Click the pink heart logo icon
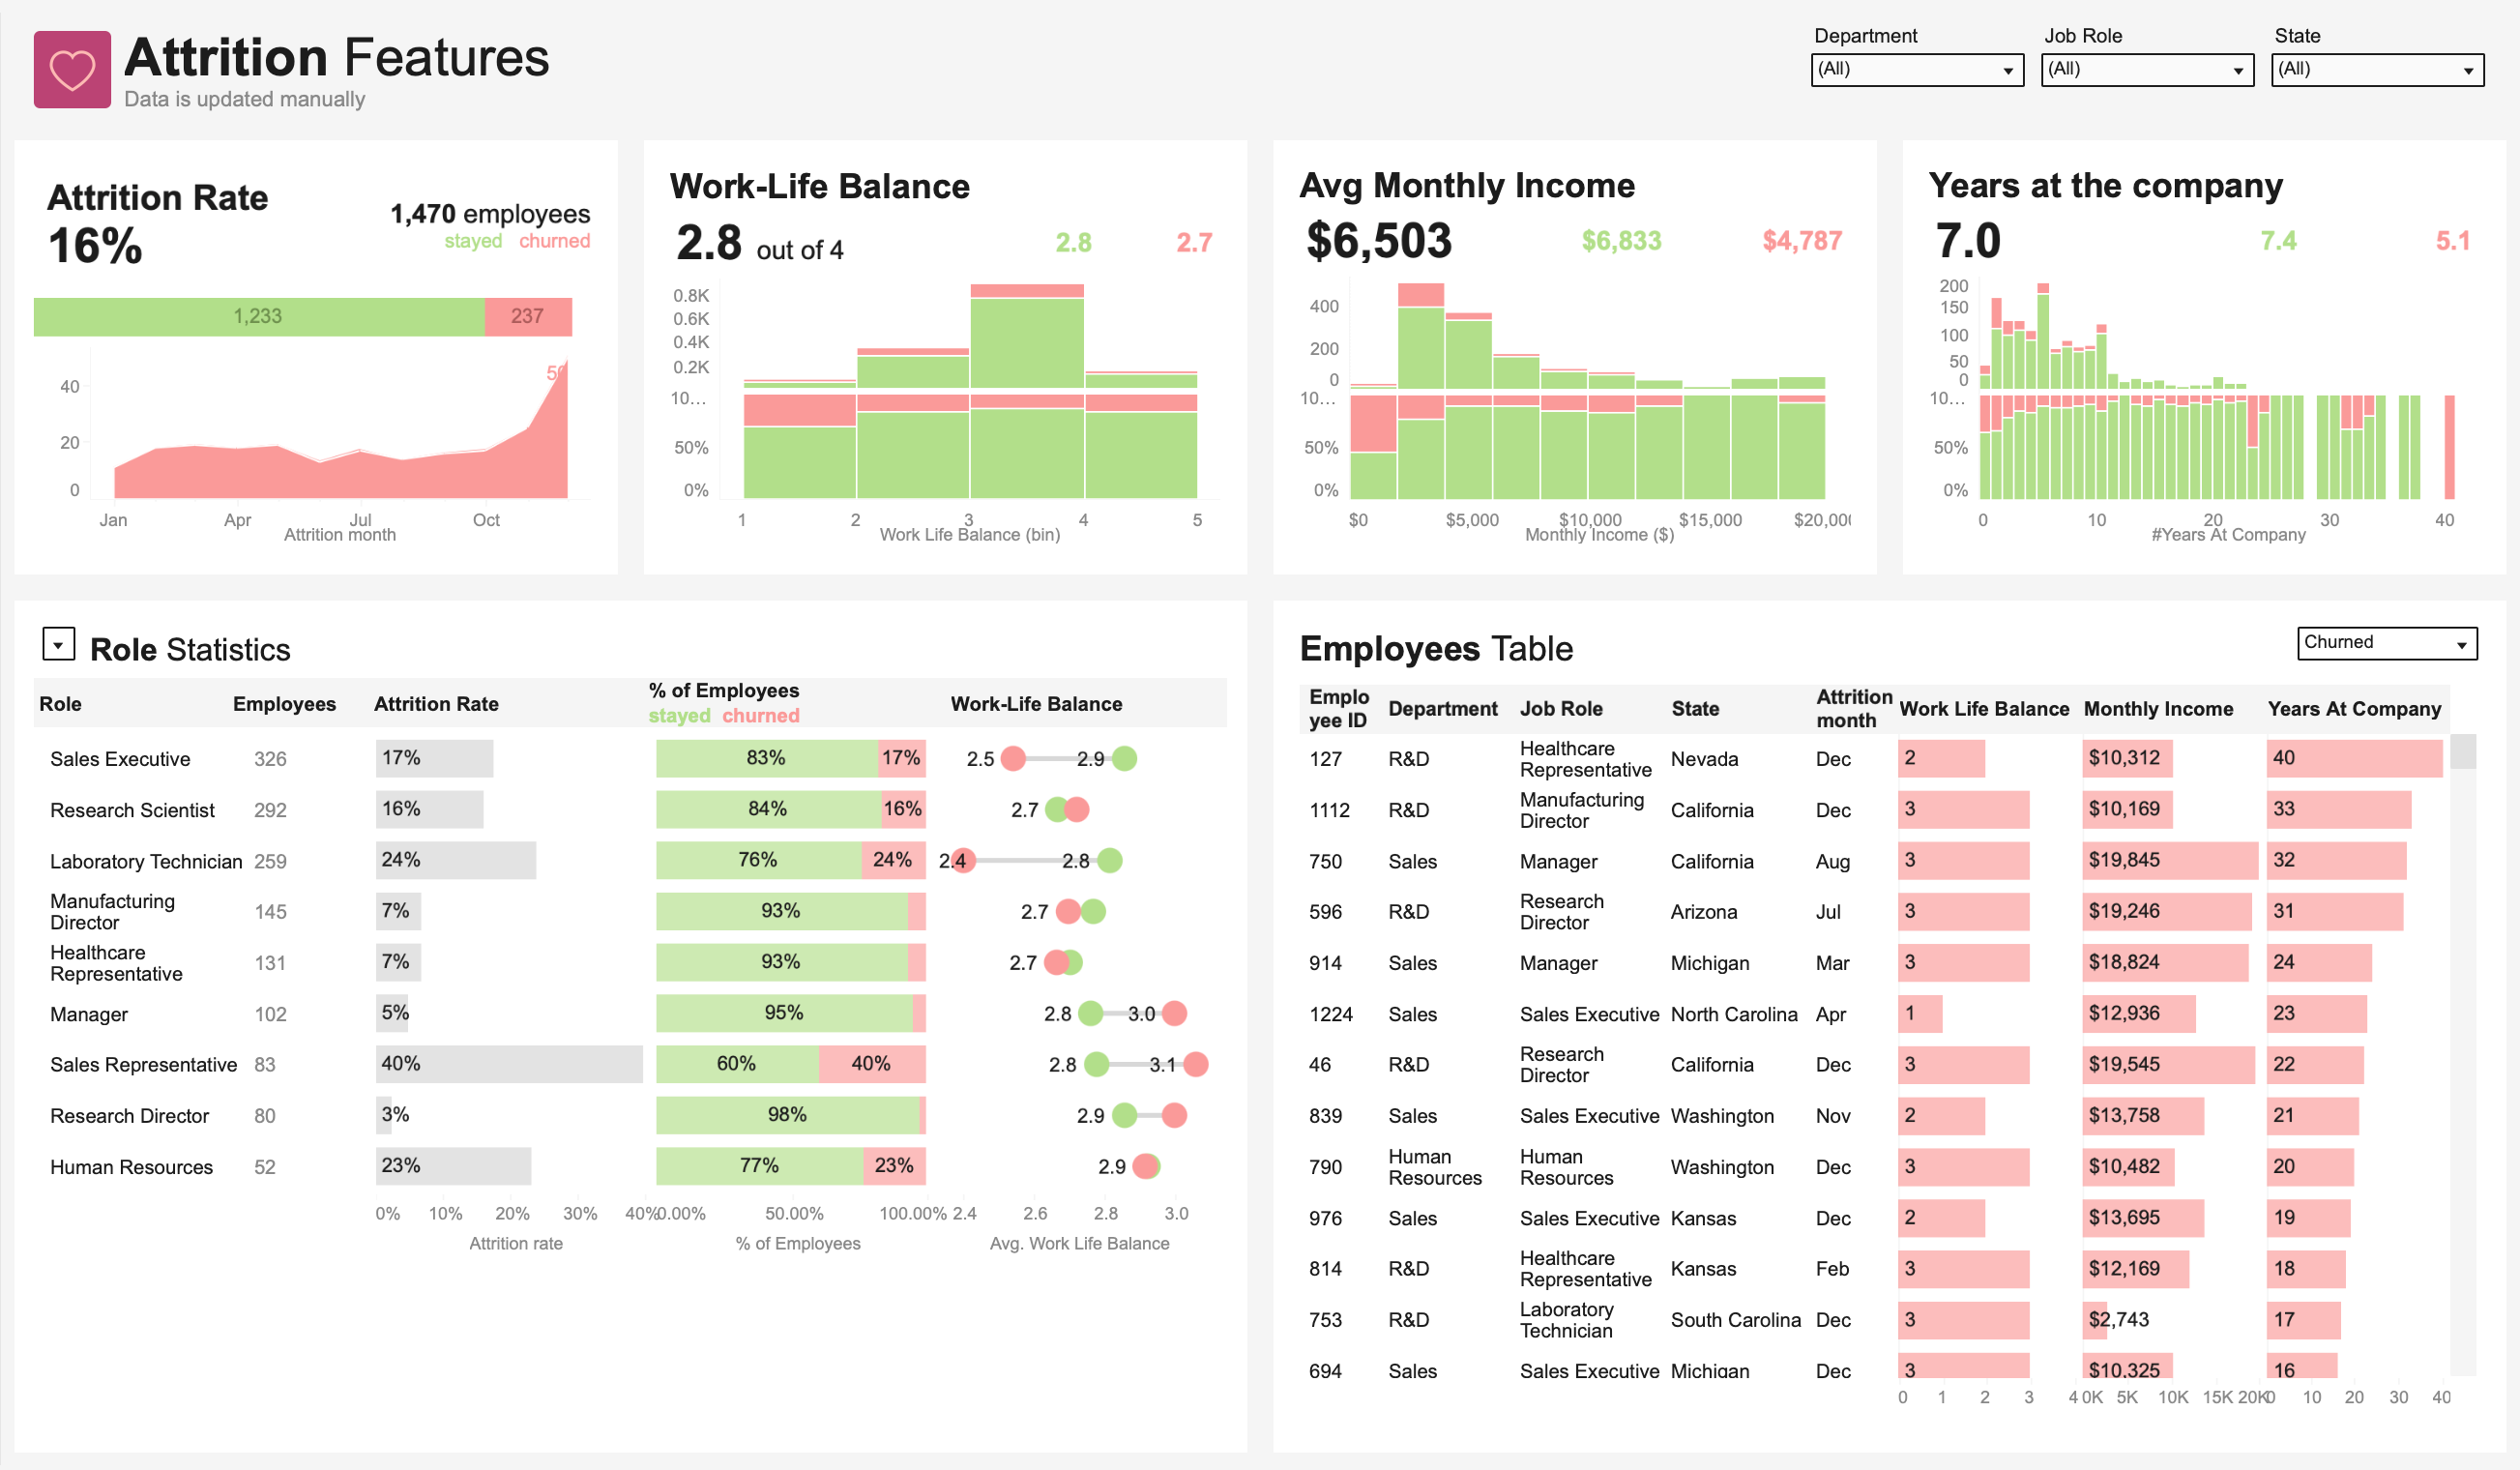This screenshot has height=1470, width=2520. point(72,69)
